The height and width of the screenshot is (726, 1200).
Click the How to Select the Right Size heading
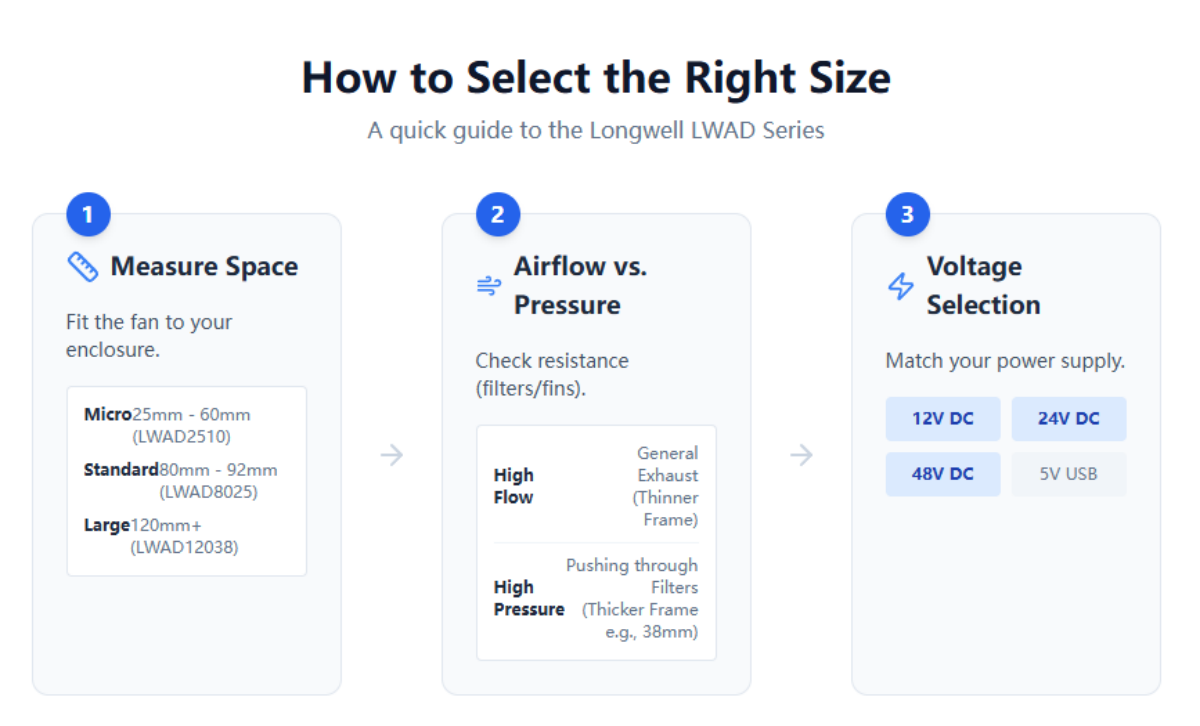coord(596,77)
